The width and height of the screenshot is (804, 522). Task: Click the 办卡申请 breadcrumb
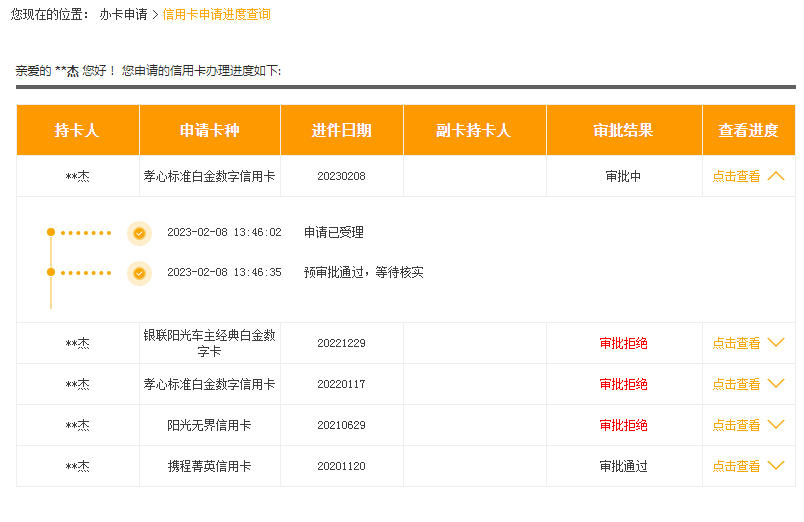[x=124, y=14]
